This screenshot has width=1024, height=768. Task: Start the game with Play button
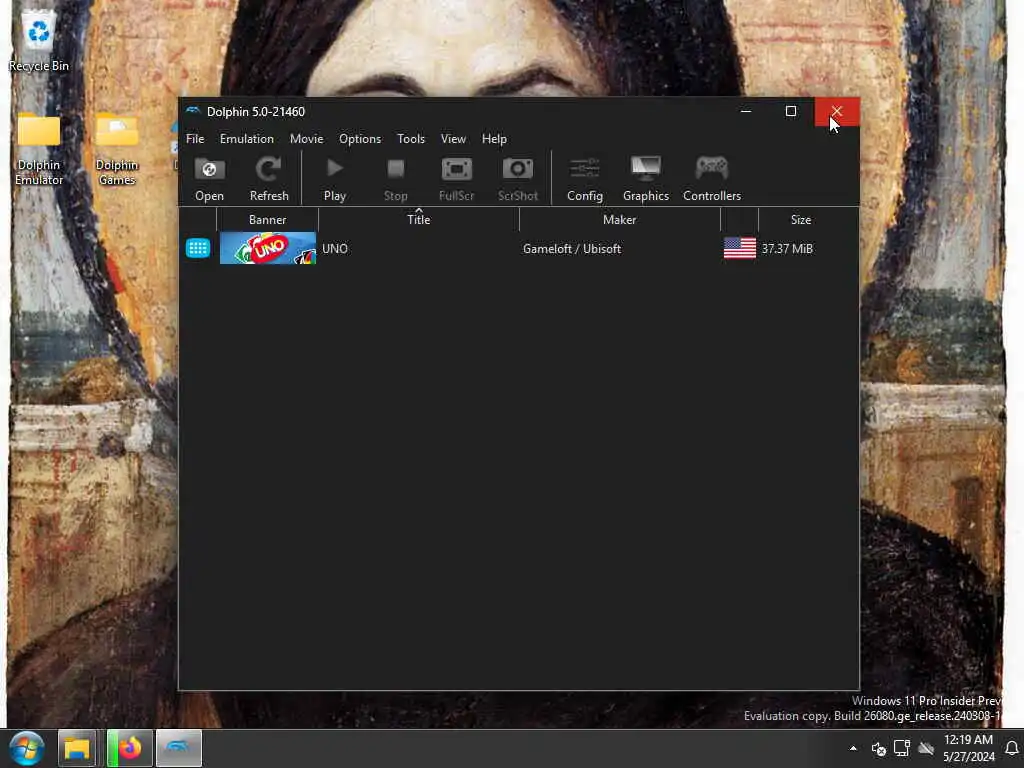[x=334, y=178]
